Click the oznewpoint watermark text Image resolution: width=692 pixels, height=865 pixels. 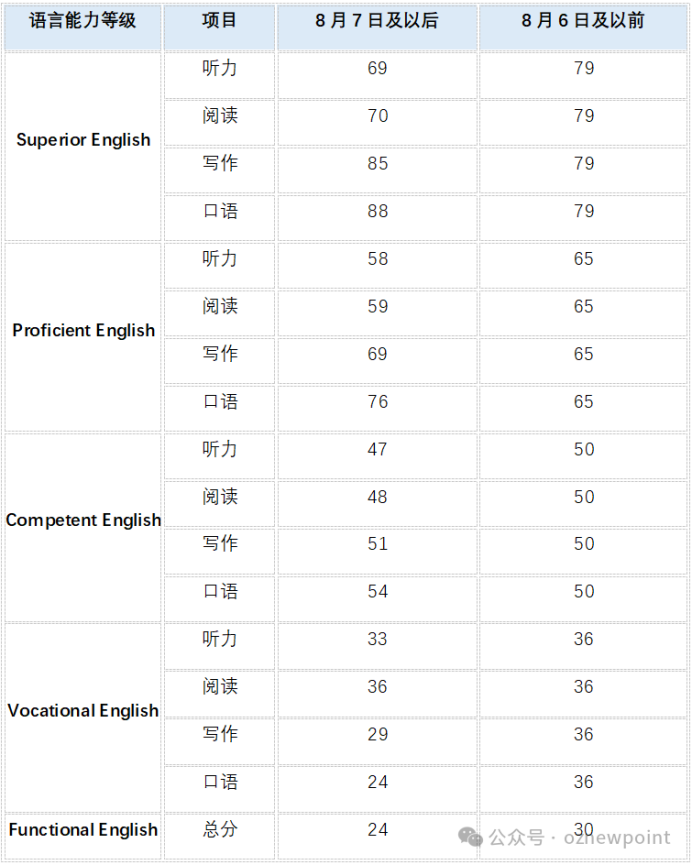click(617, 837)
